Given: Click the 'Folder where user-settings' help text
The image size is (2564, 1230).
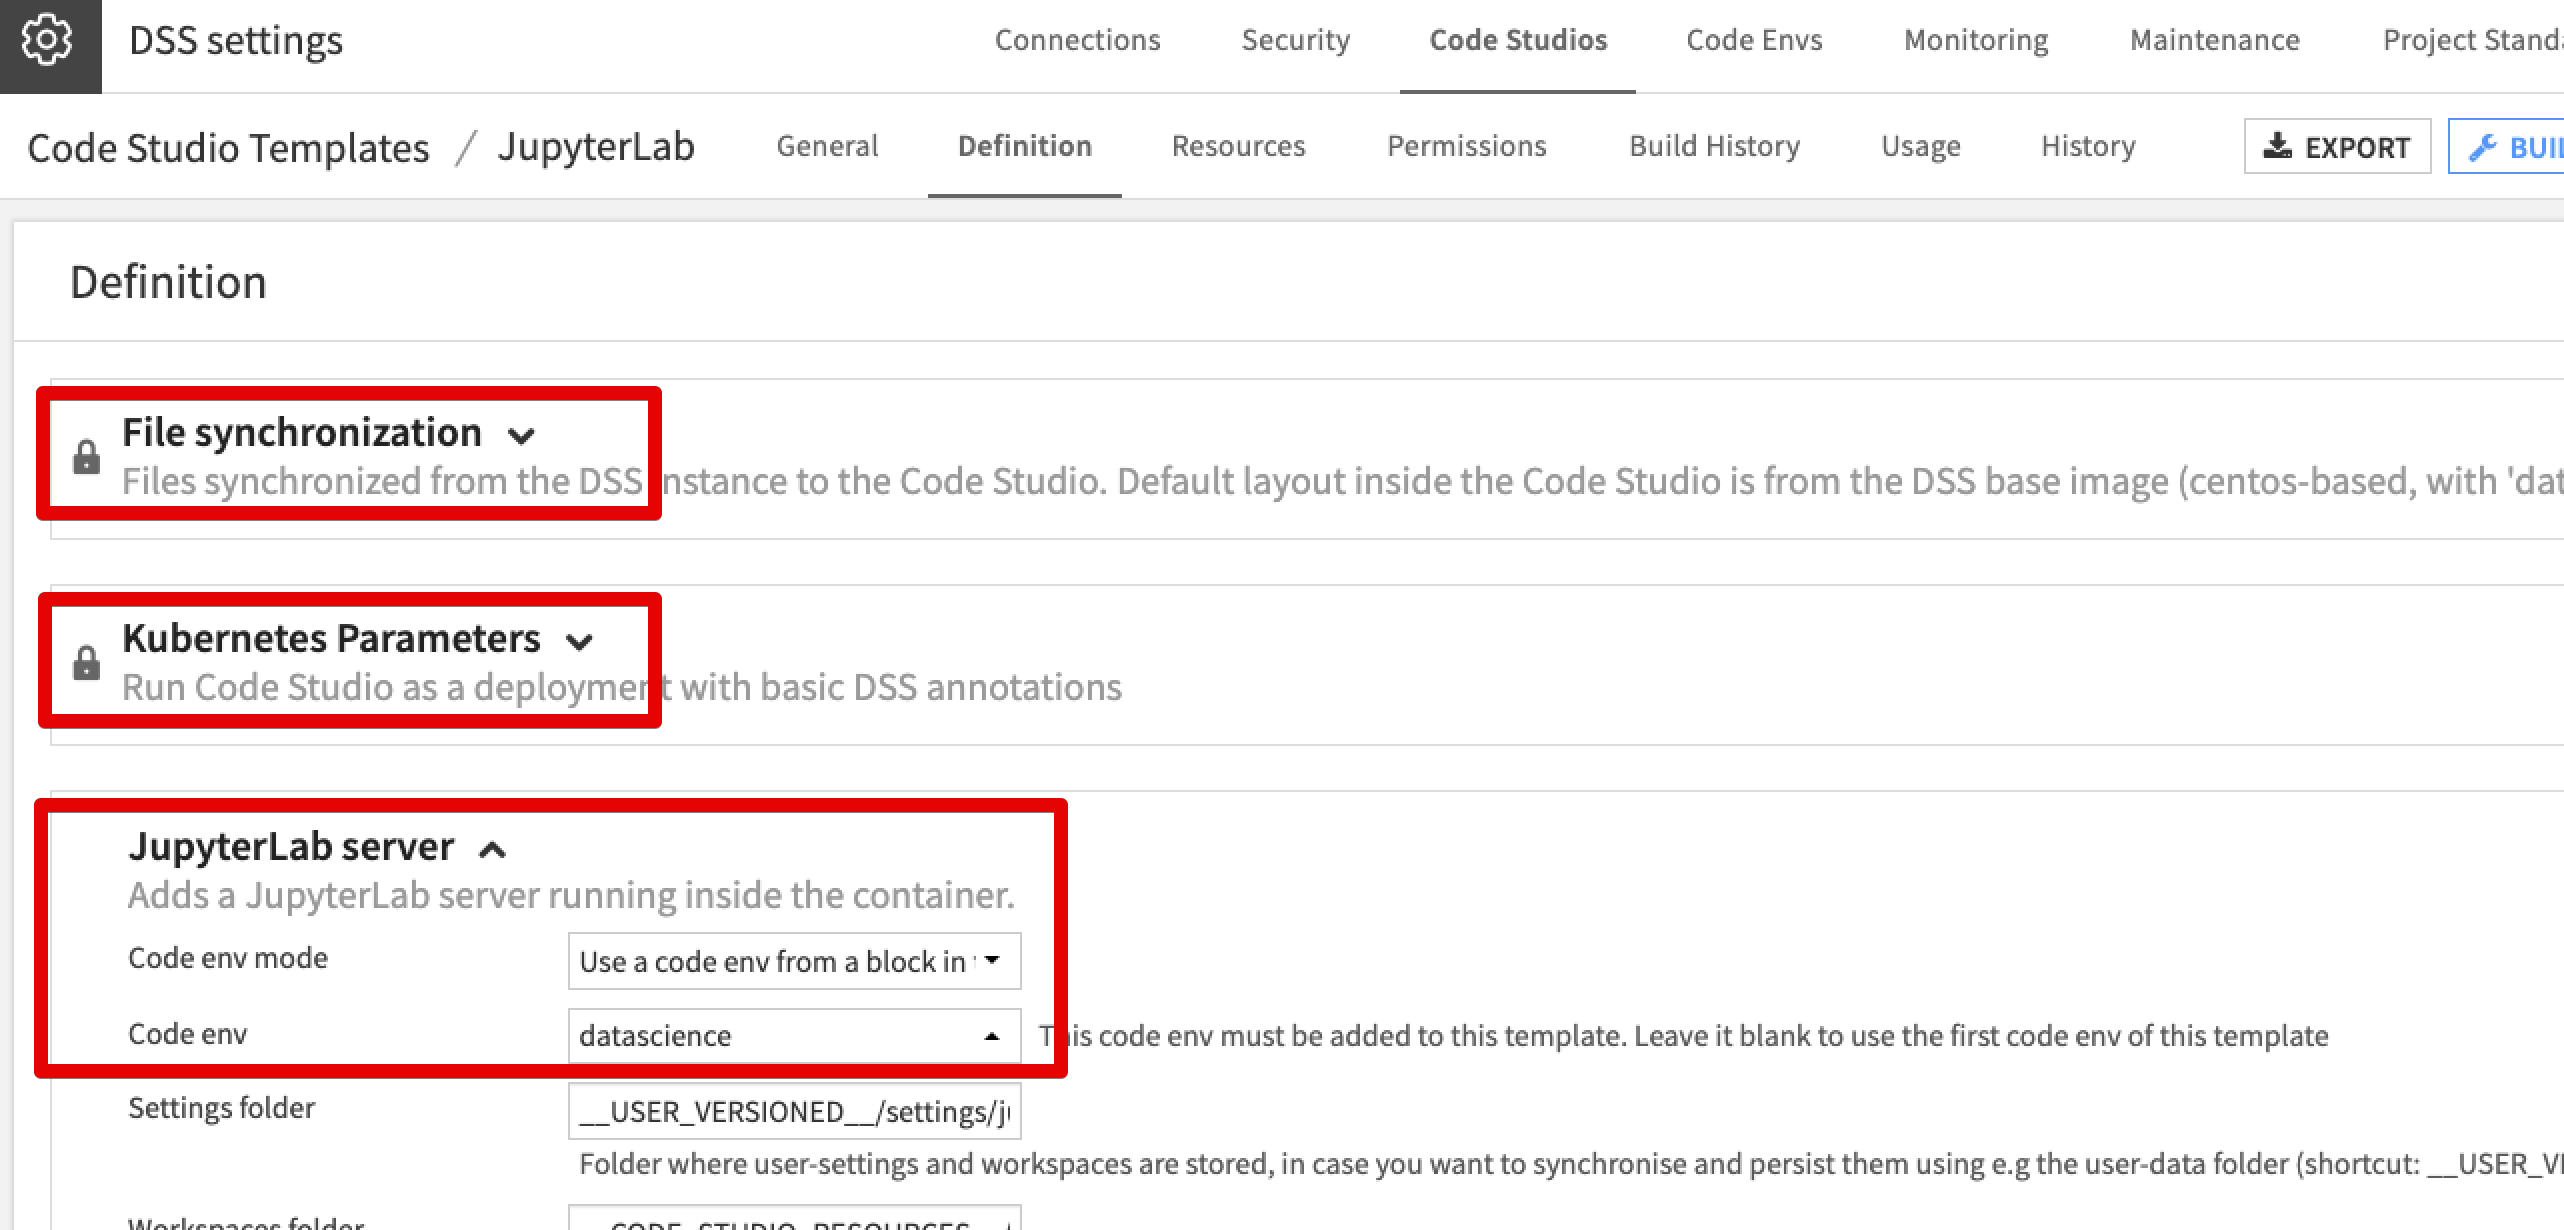Looking at the screenshot, I should (1571, 1164).
